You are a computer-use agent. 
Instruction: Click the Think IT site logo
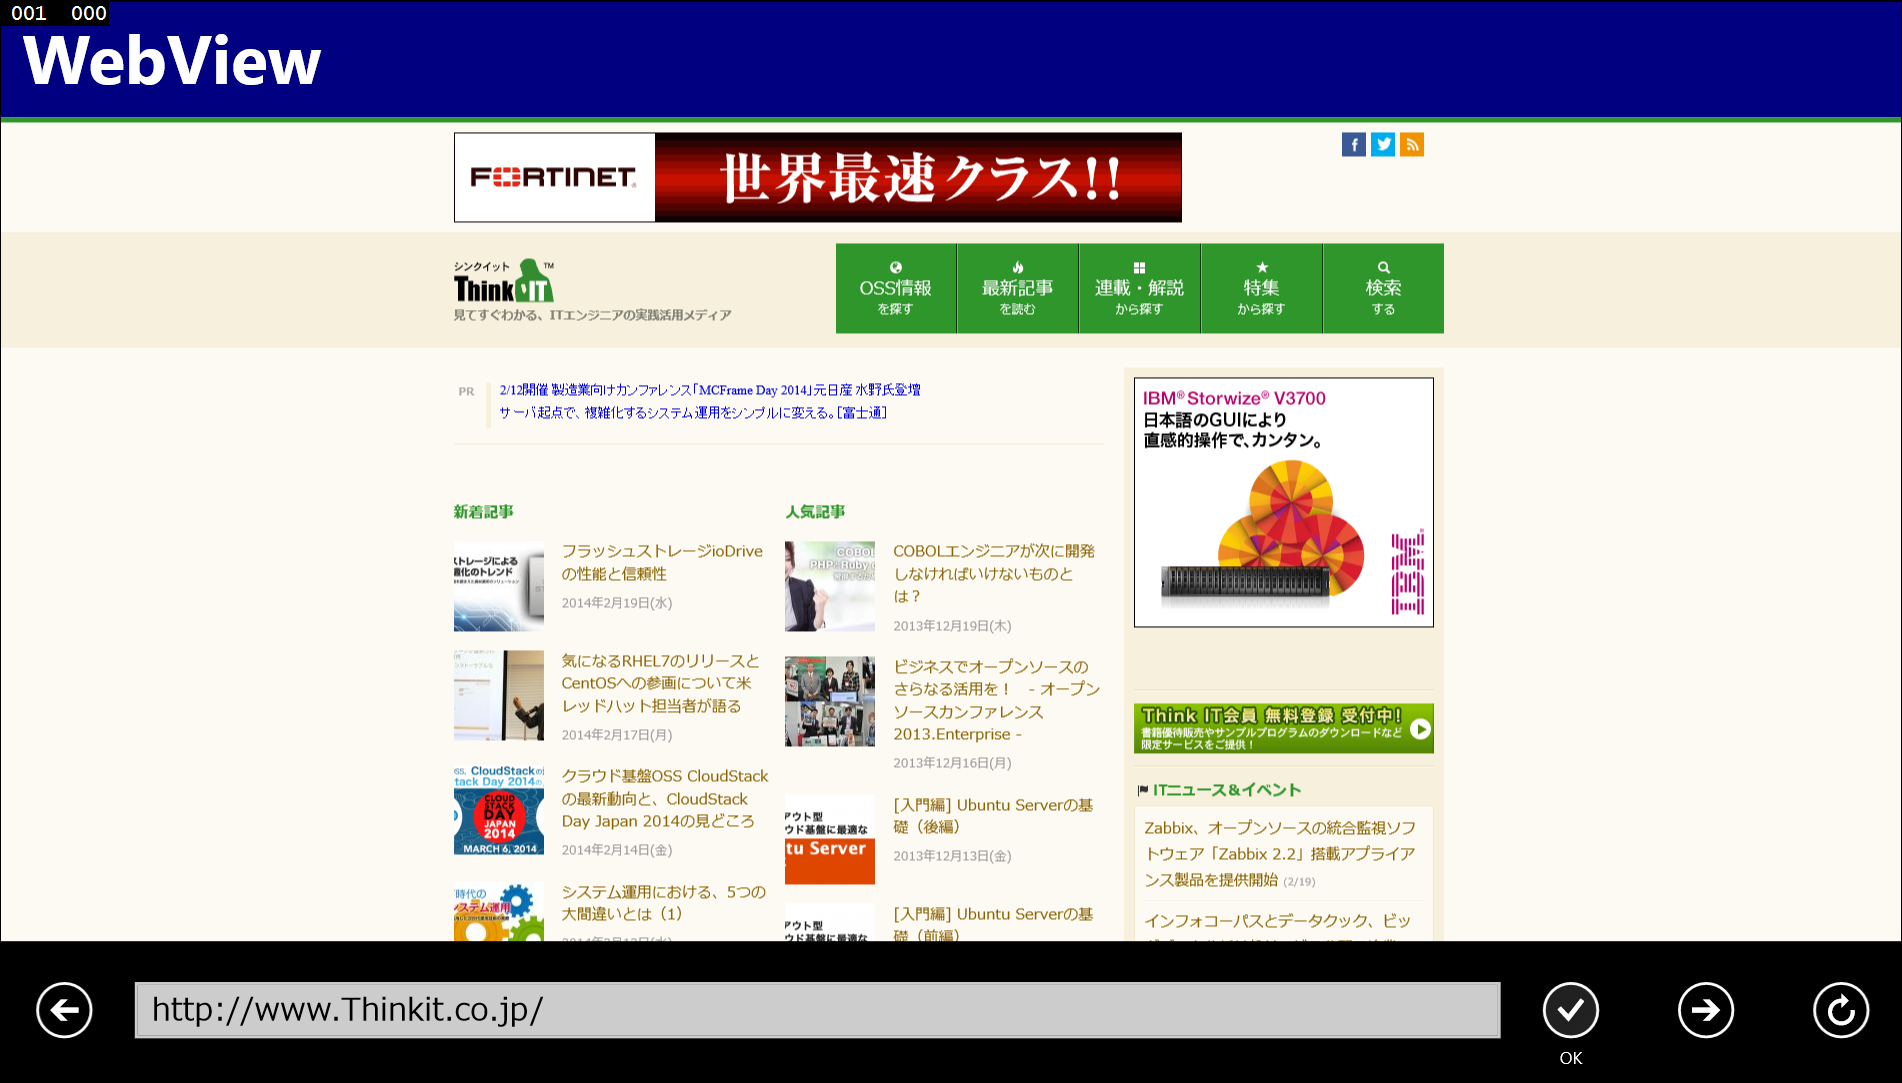pos(504,281)
